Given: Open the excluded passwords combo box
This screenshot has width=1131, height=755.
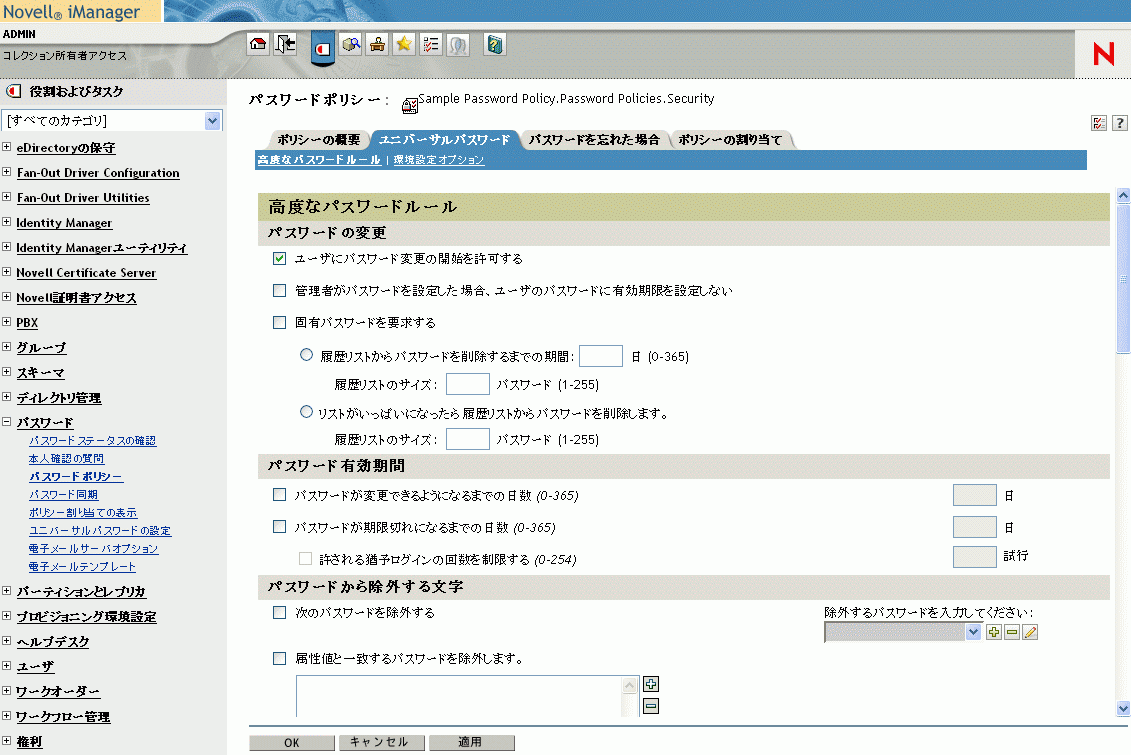Looking at the screenshot, I should point(902,632).
